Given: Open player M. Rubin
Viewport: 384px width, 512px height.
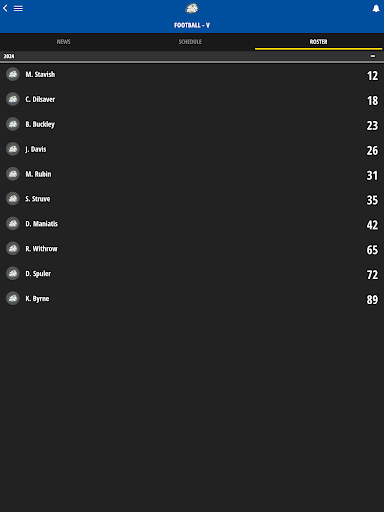Looking at the screenshot, I should pos(192,174).
